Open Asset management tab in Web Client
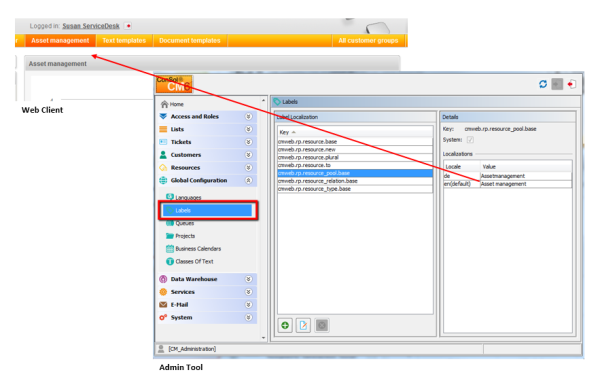Image resolution: width=600 pixels, height=385 pixels. coord(60,41)
